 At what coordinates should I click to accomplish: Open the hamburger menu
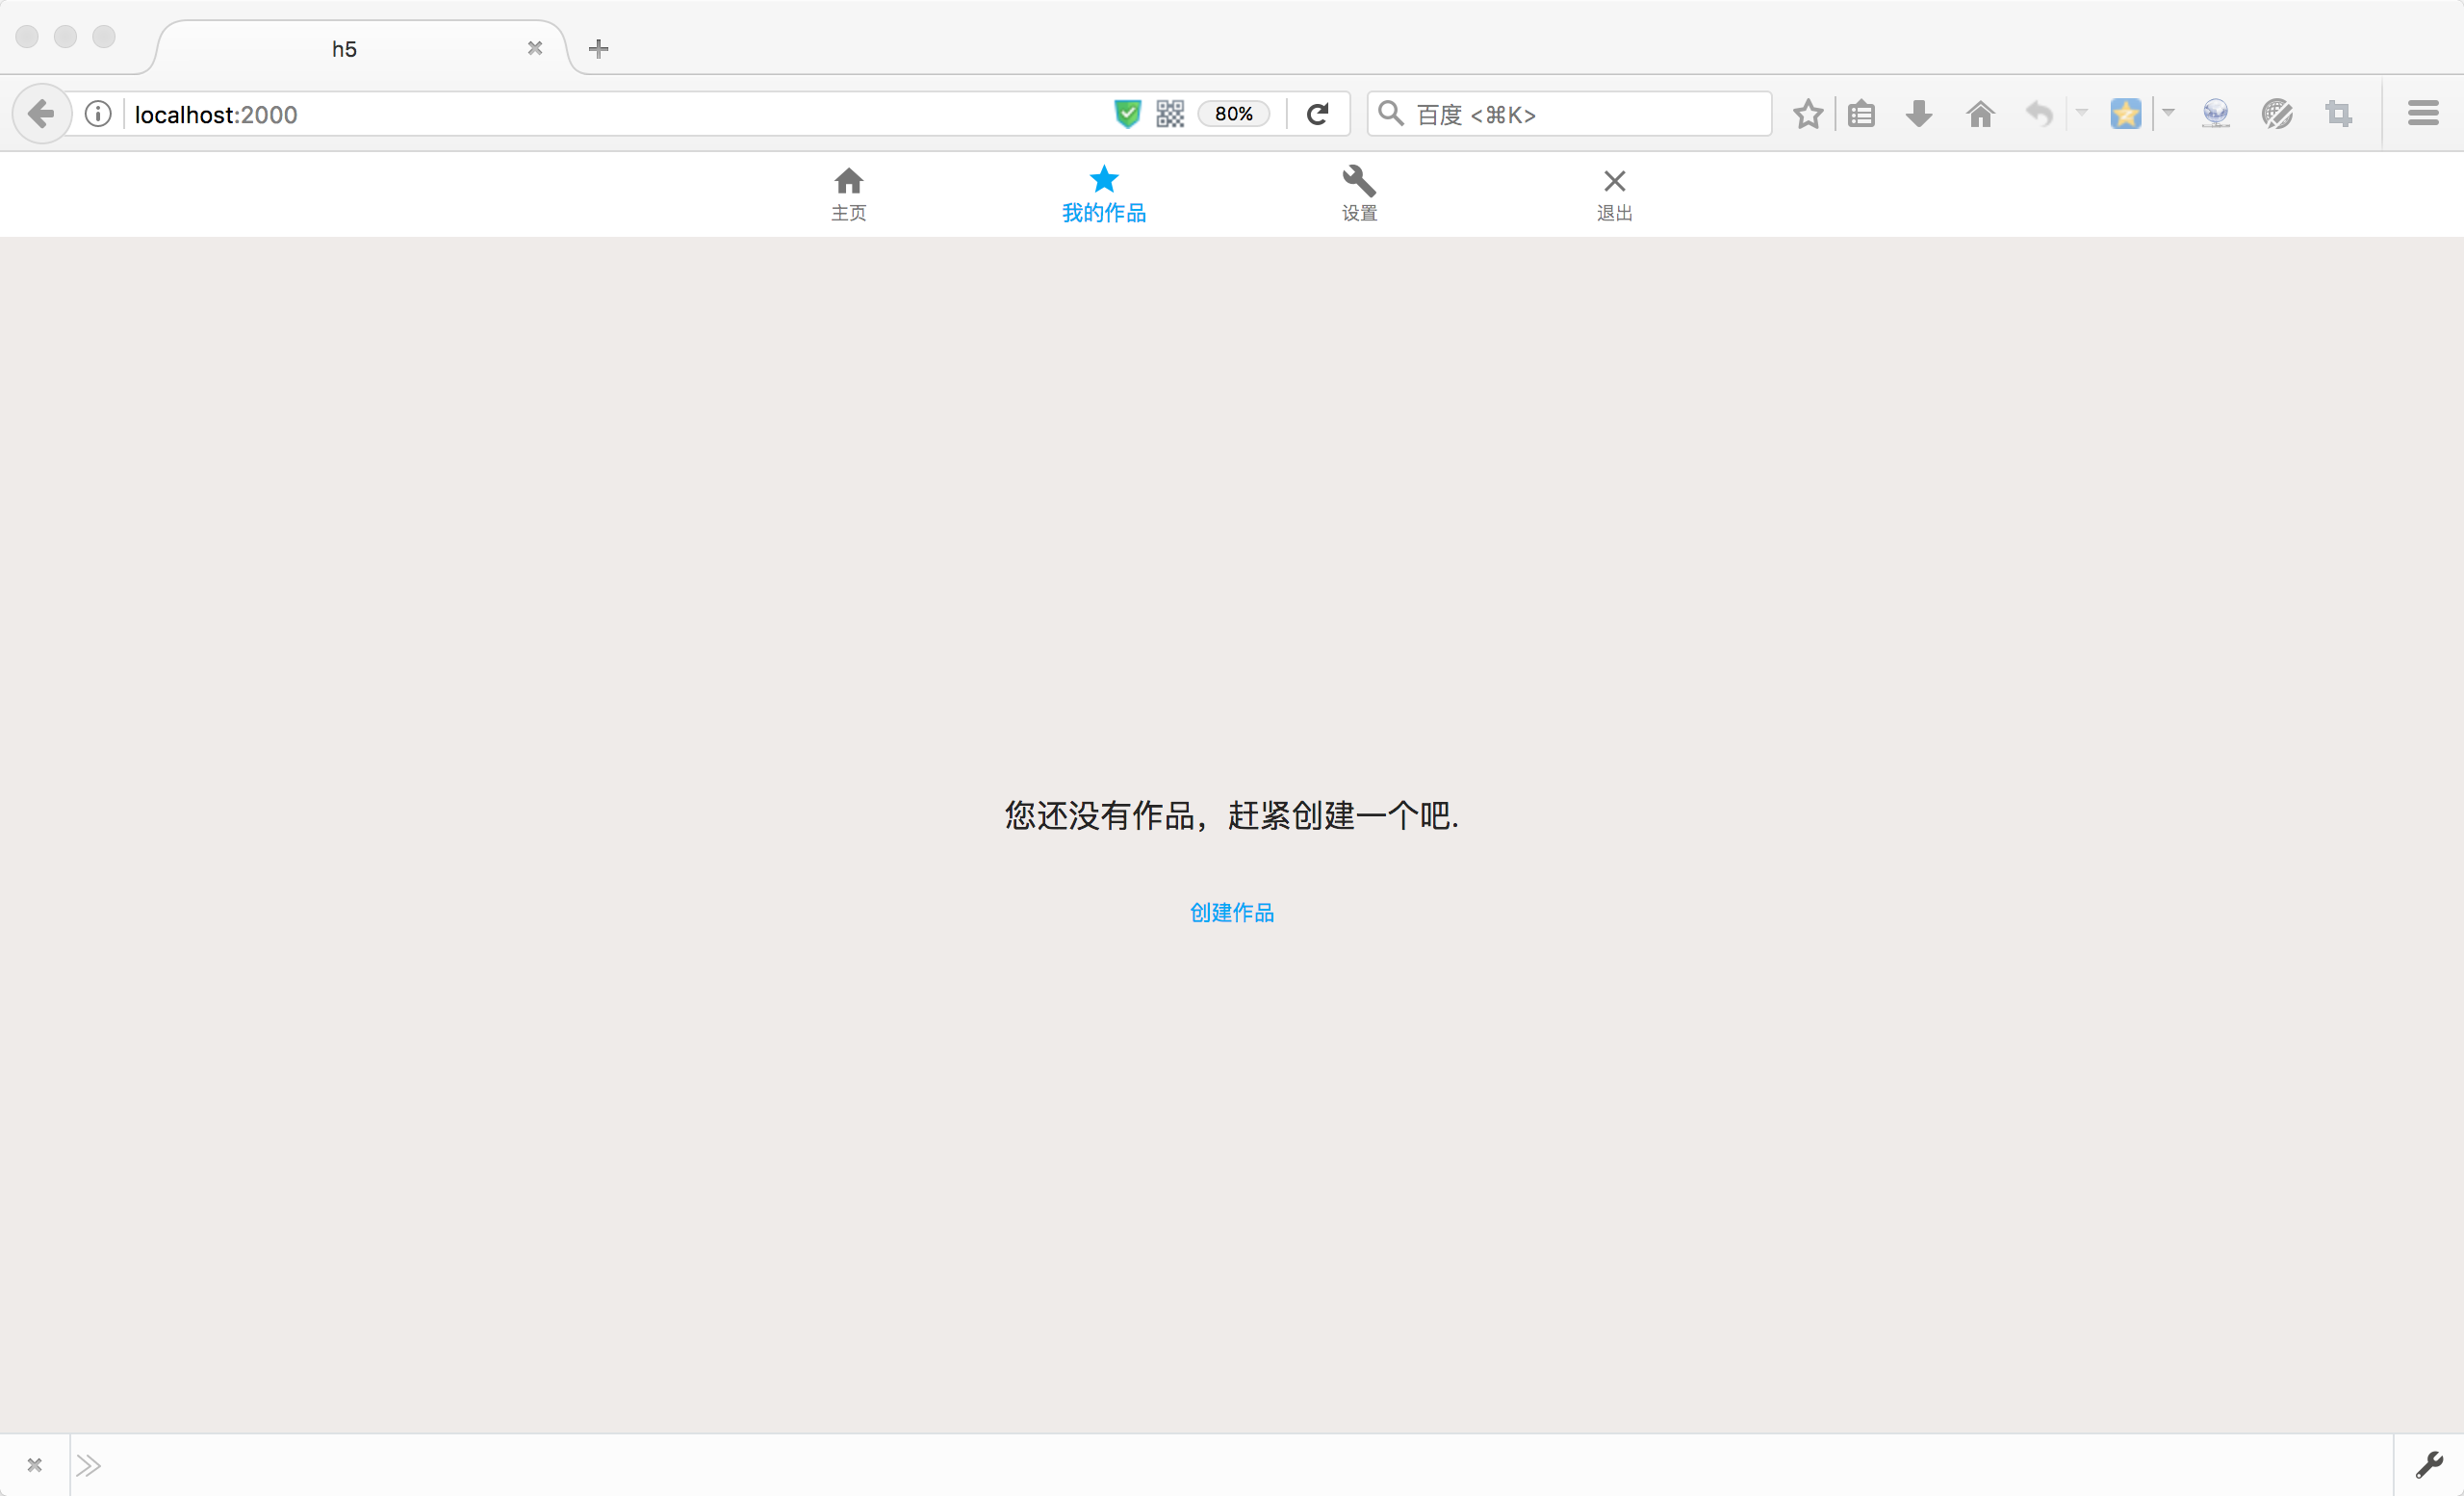[x=2422, y=114]
